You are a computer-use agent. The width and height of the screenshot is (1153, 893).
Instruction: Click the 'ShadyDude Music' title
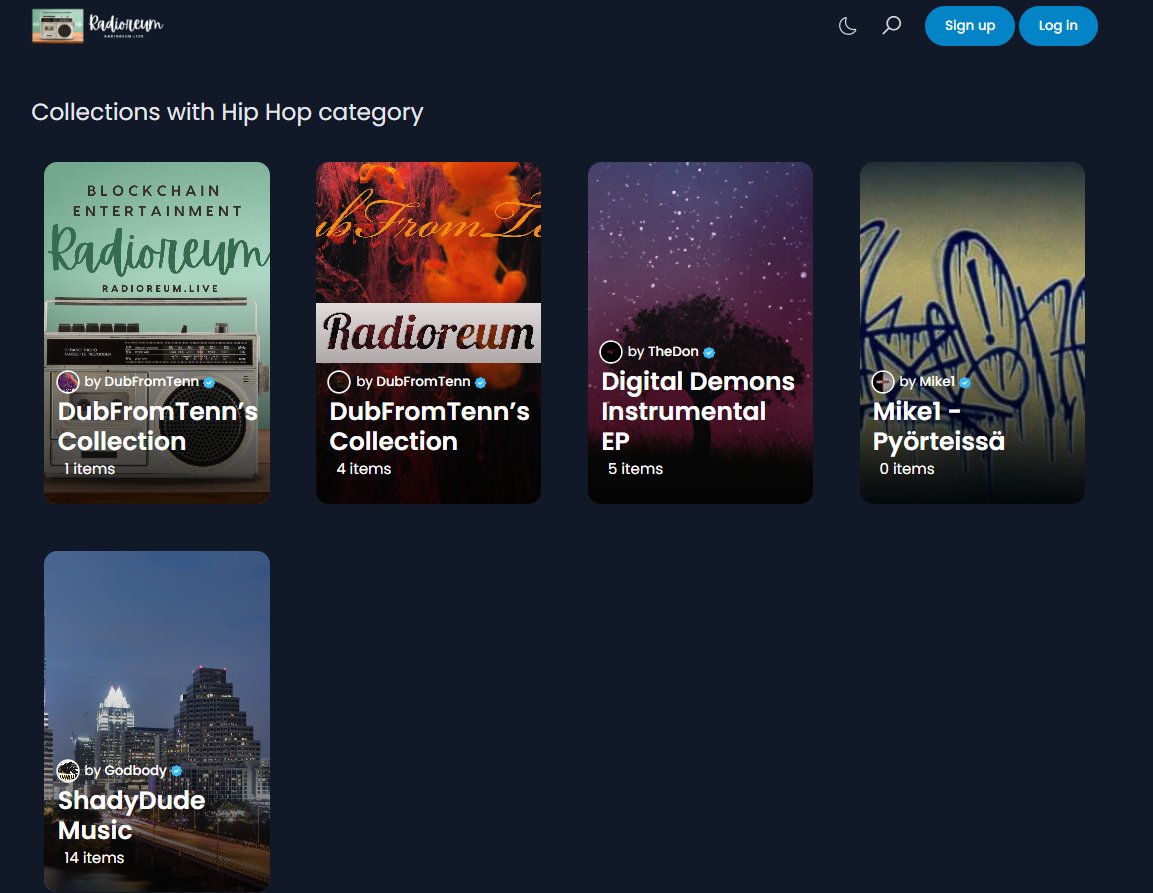(131, 815)
